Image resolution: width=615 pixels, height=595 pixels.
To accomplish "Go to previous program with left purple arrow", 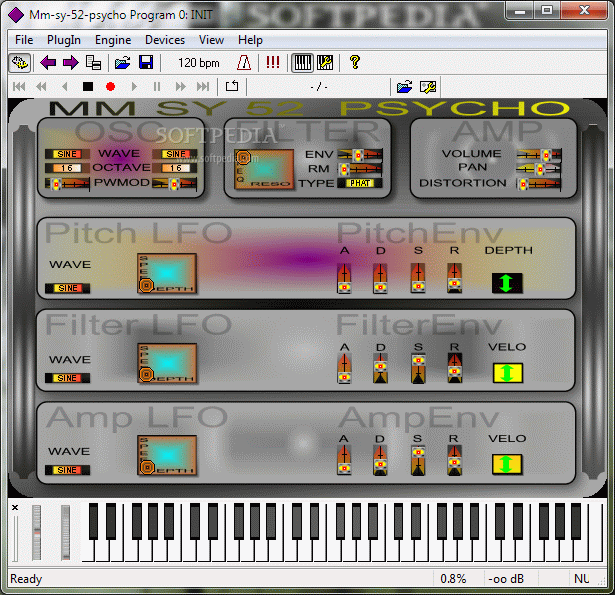I will pyautogui.click(x=48, y=63).
